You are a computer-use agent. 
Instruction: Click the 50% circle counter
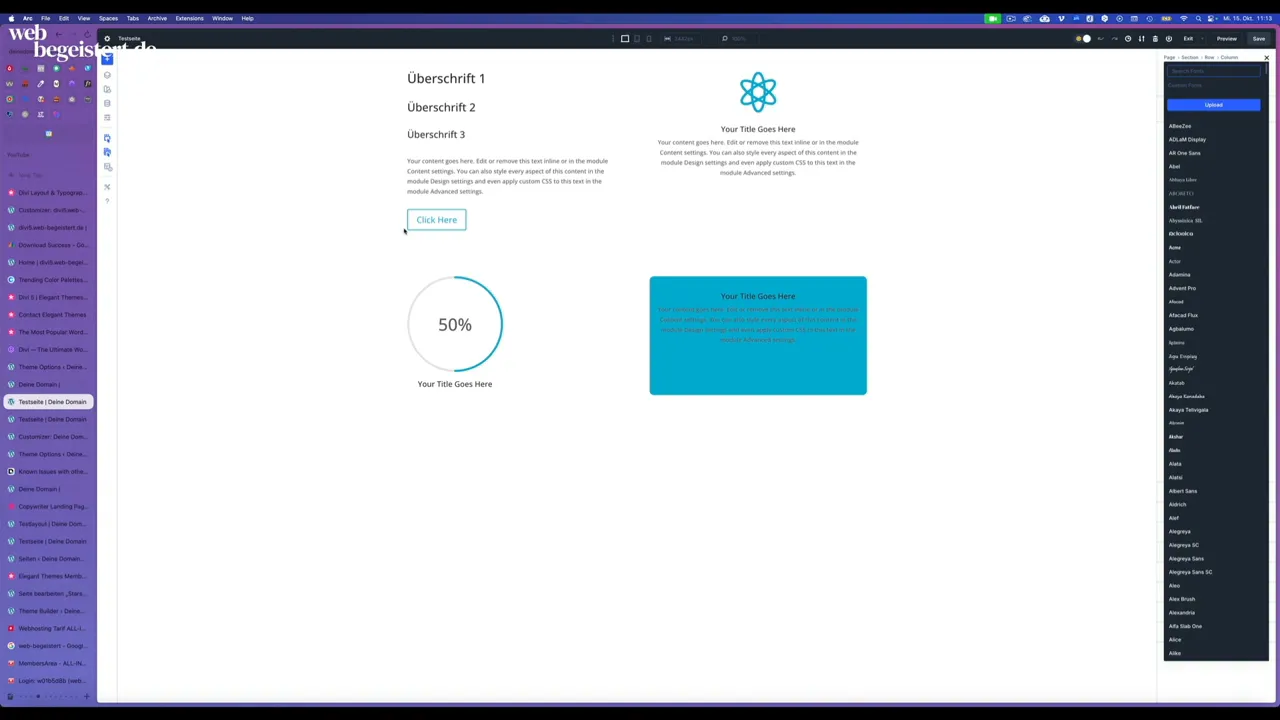click(x=455, y=324)
